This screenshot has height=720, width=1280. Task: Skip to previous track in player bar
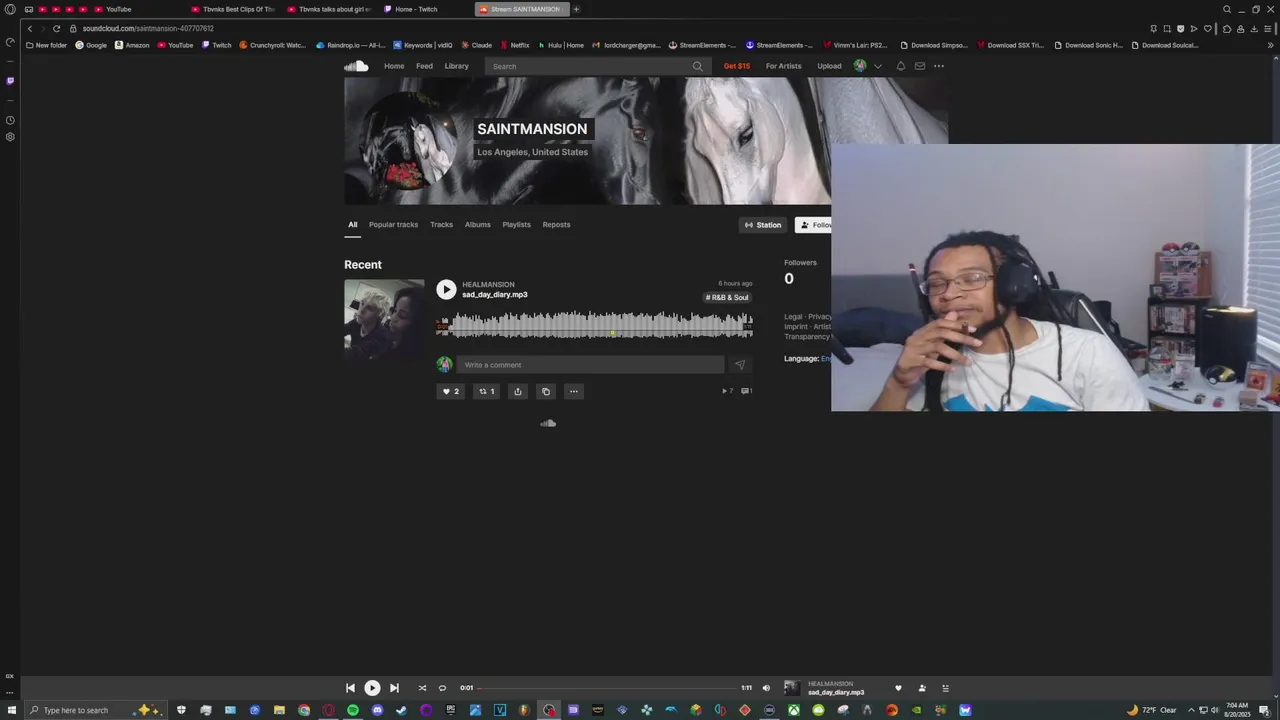(350, 688)
